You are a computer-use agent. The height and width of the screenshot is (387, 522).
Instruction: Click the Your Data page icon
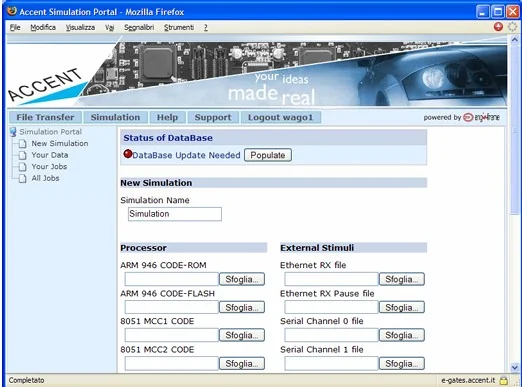point(22,155)
